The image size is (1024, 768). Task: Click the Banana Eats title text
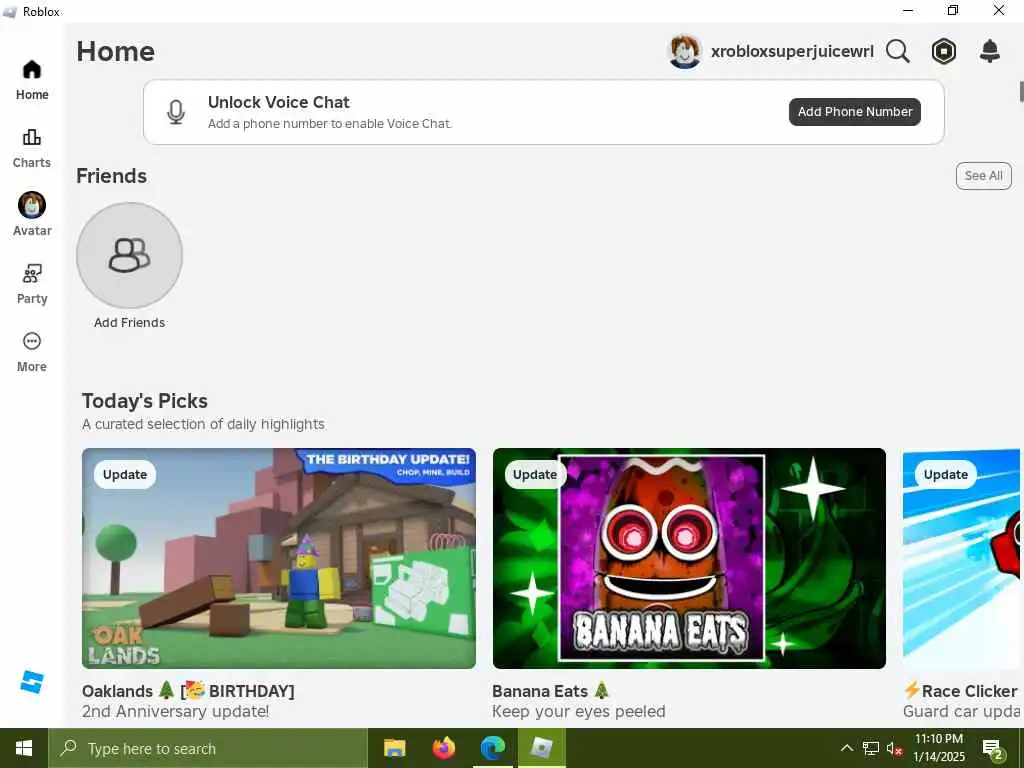pos(551,691)
